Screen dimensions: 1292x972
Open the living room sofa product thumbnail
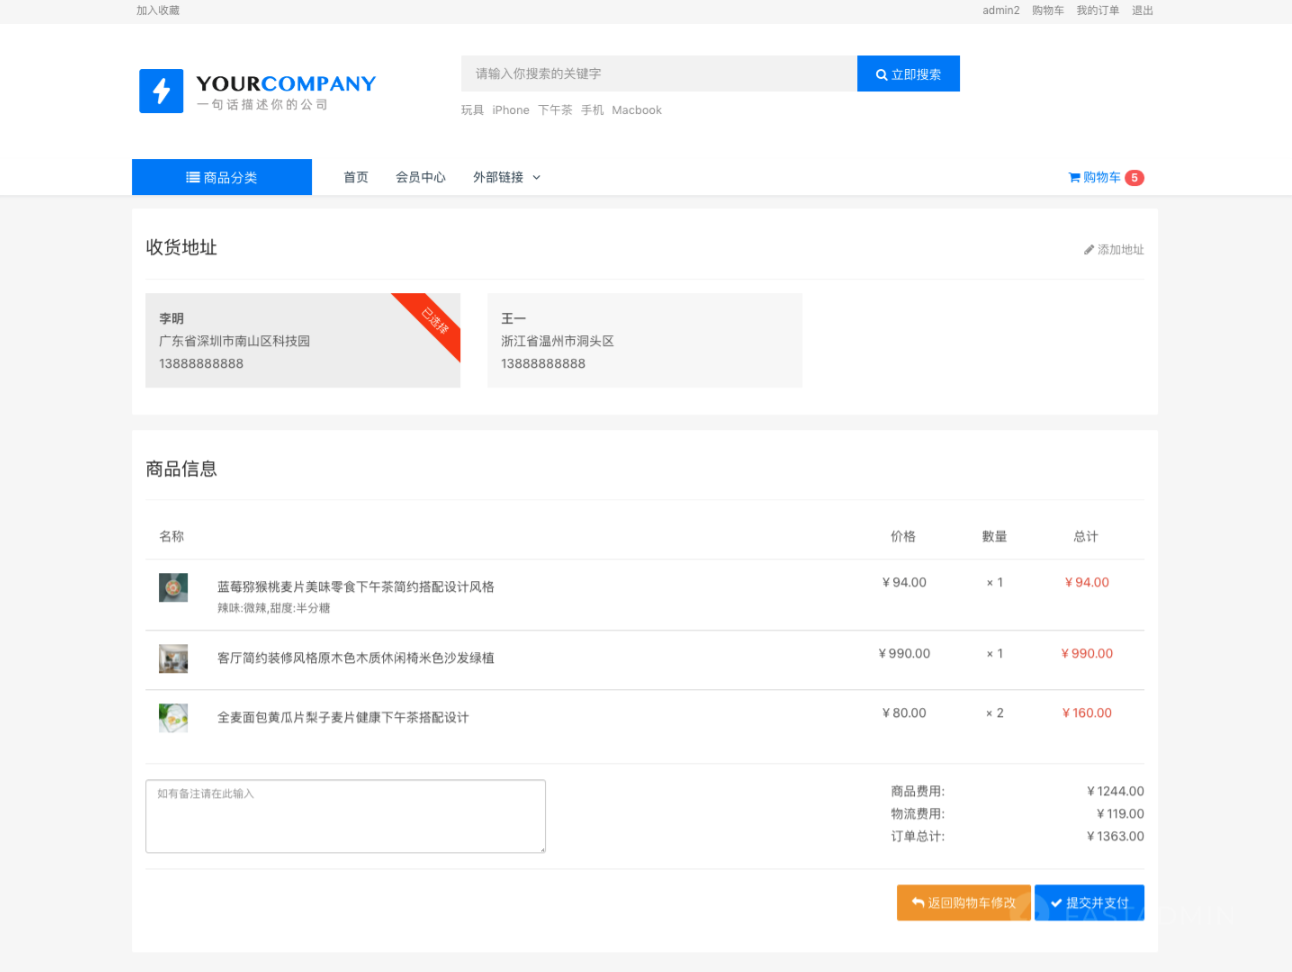pyautogui.click(x=173, y=659)
